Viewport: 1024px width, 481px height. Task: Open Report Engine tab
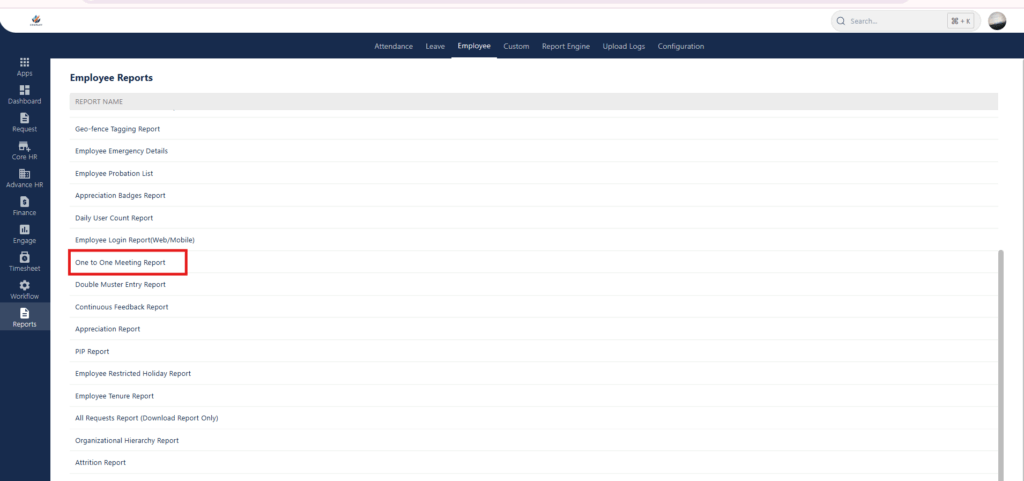[x=566, y=46]
